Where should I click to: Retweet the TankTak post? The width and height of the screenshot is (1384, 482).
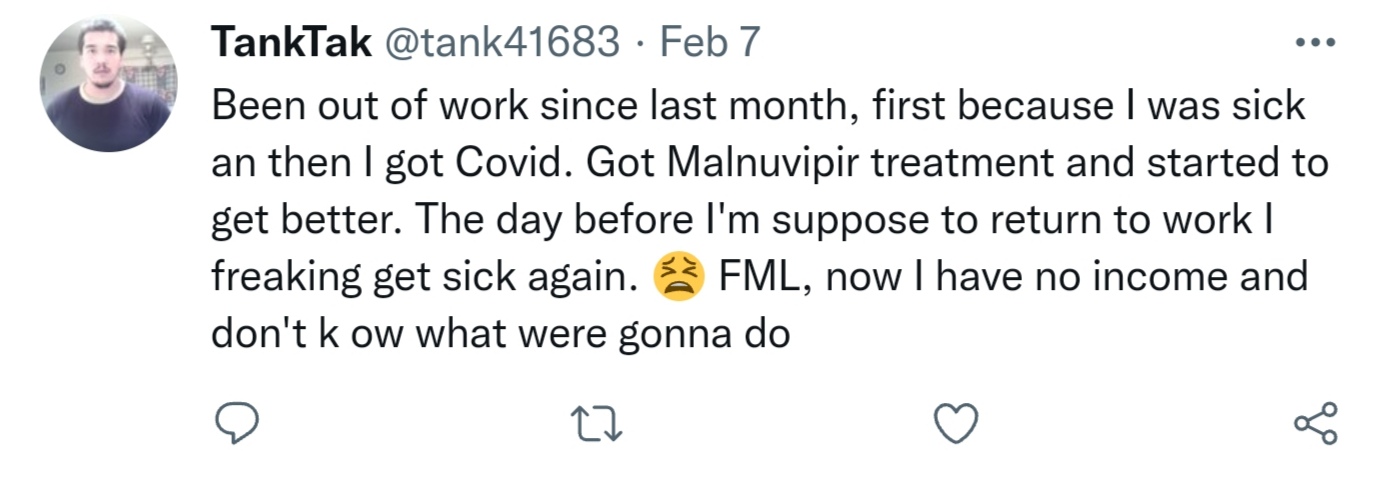point(600,425)
